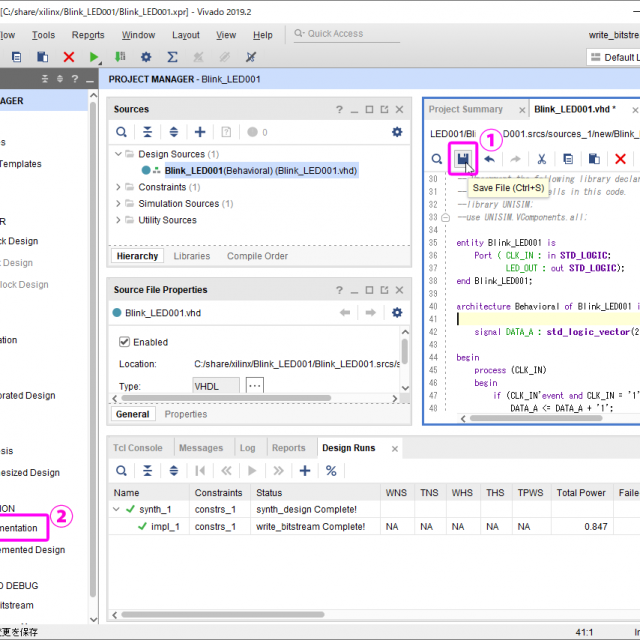Click the percent icon in Design Runs toolbar
The width and height of the screenshot is (640, 640).
click(331, 471)
